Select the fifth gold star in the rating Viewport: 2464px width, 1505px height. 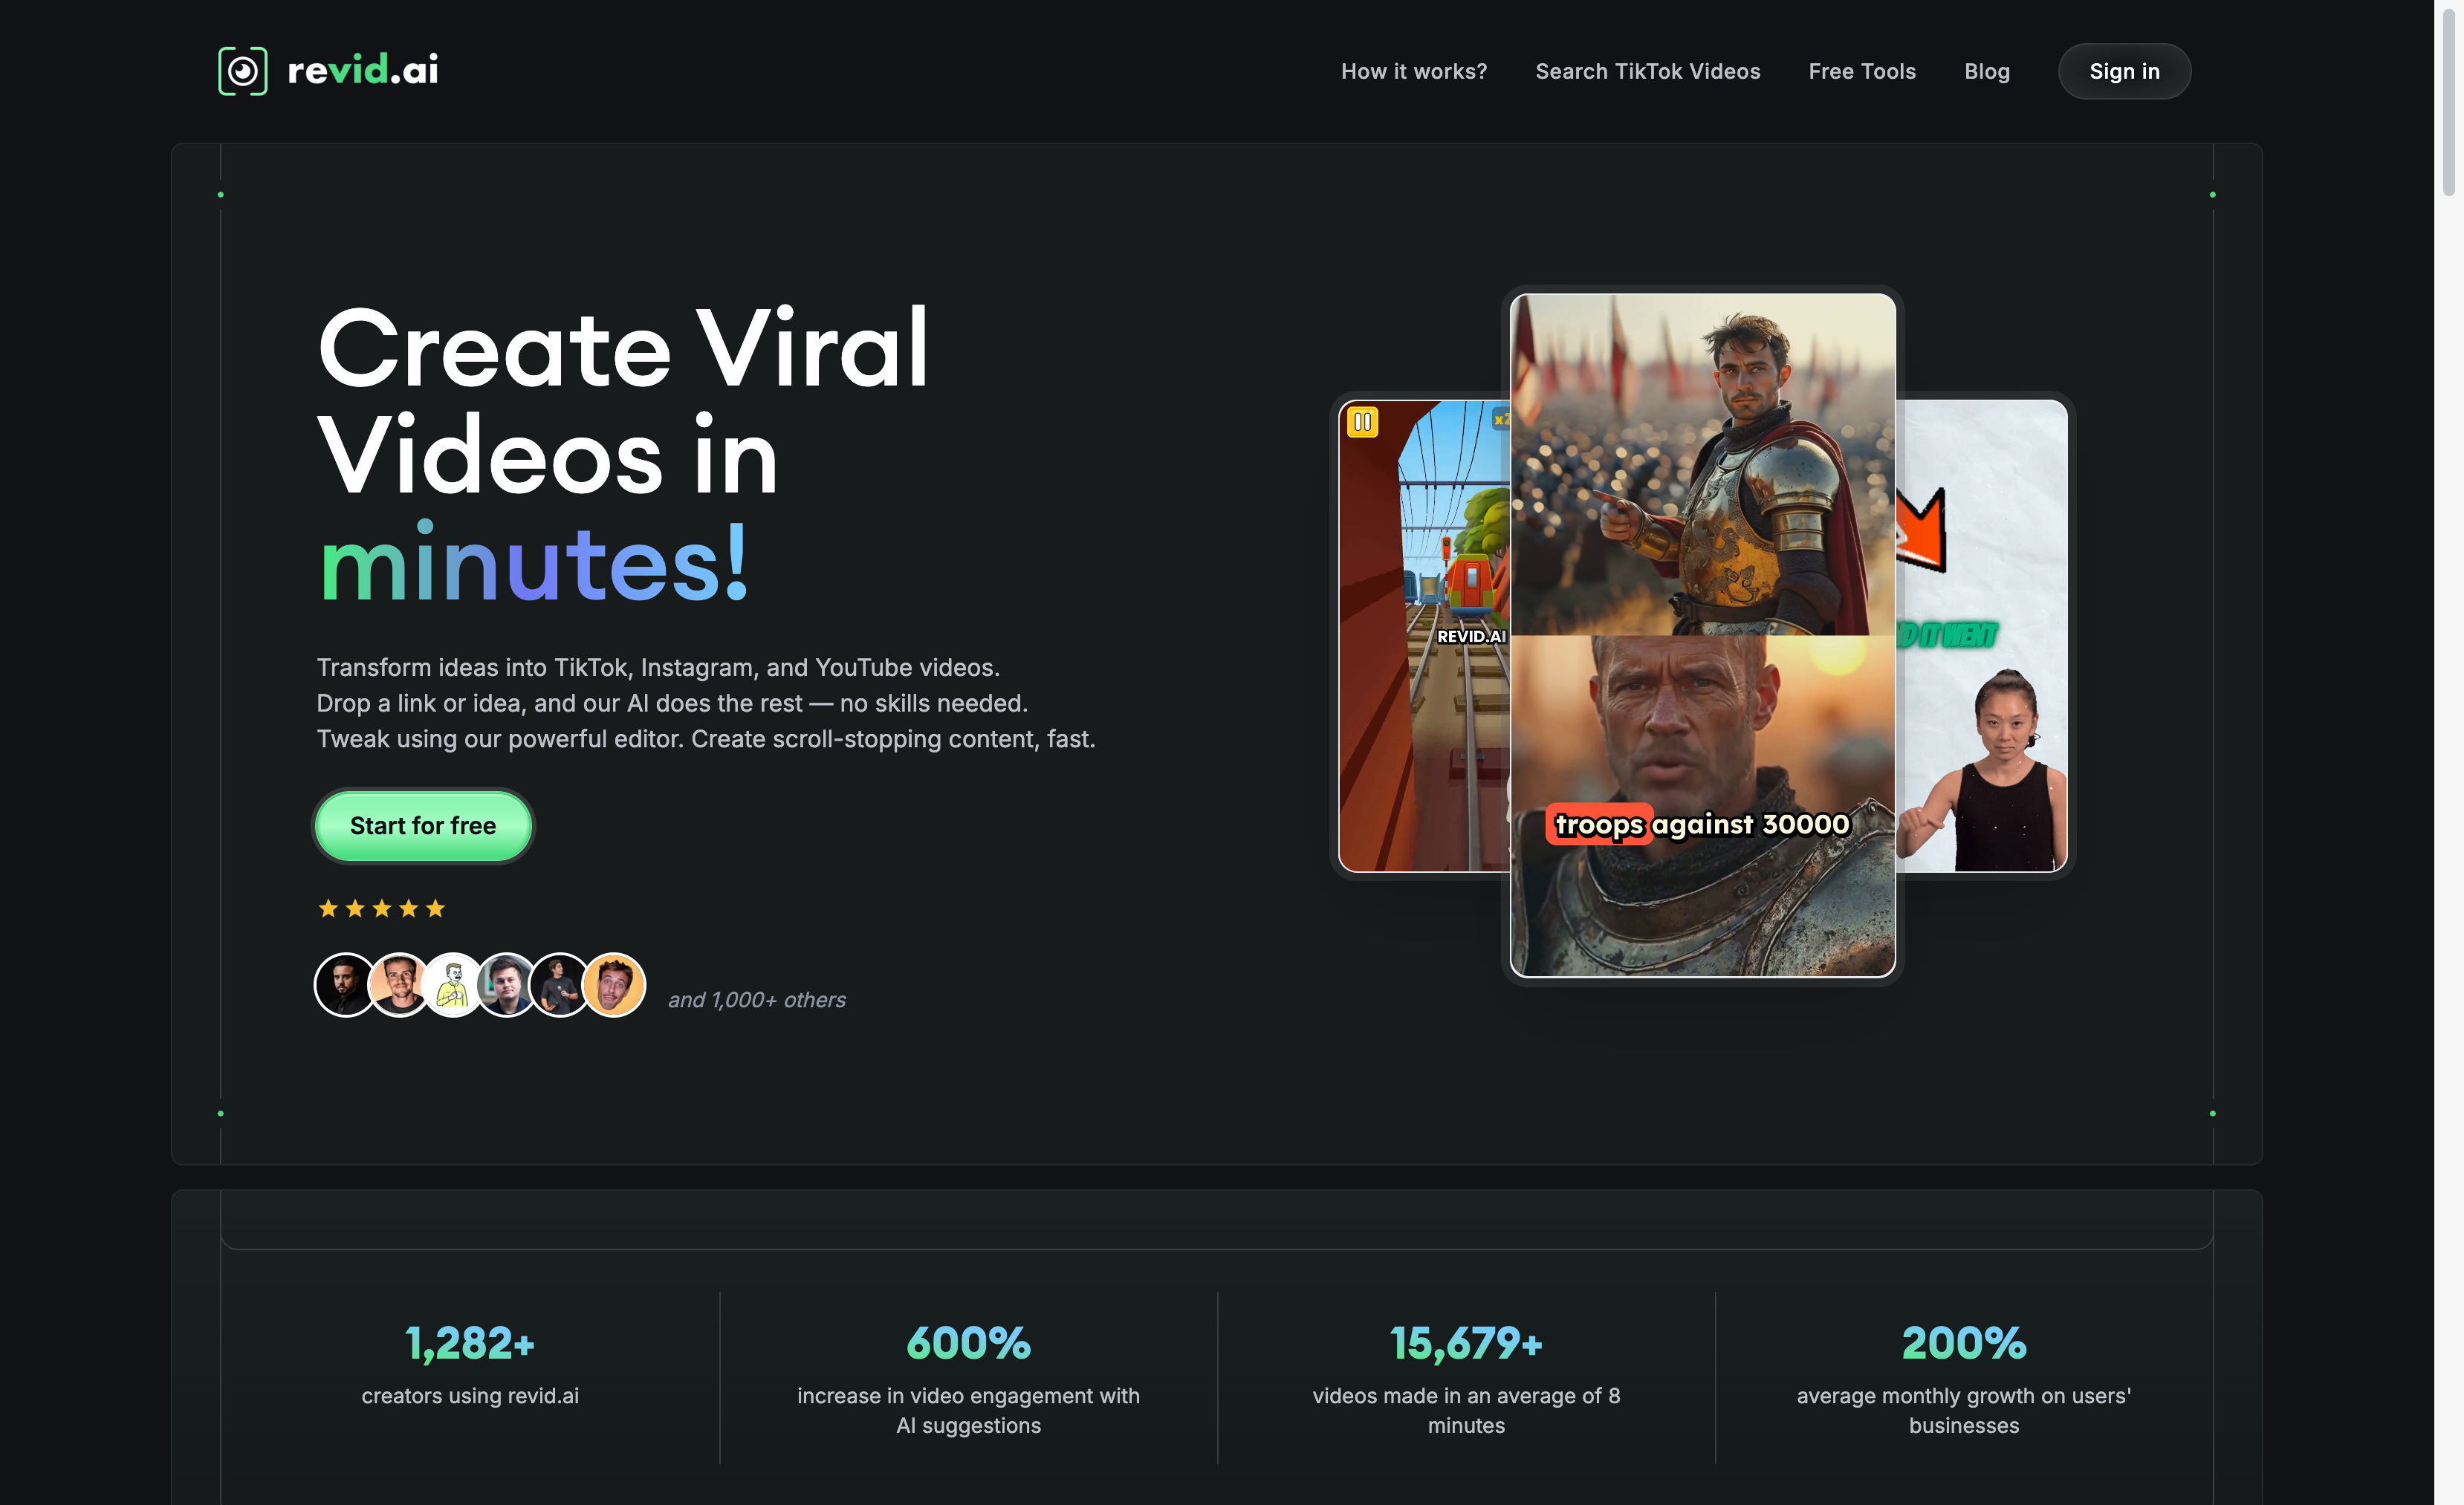(x=434, y=908)
